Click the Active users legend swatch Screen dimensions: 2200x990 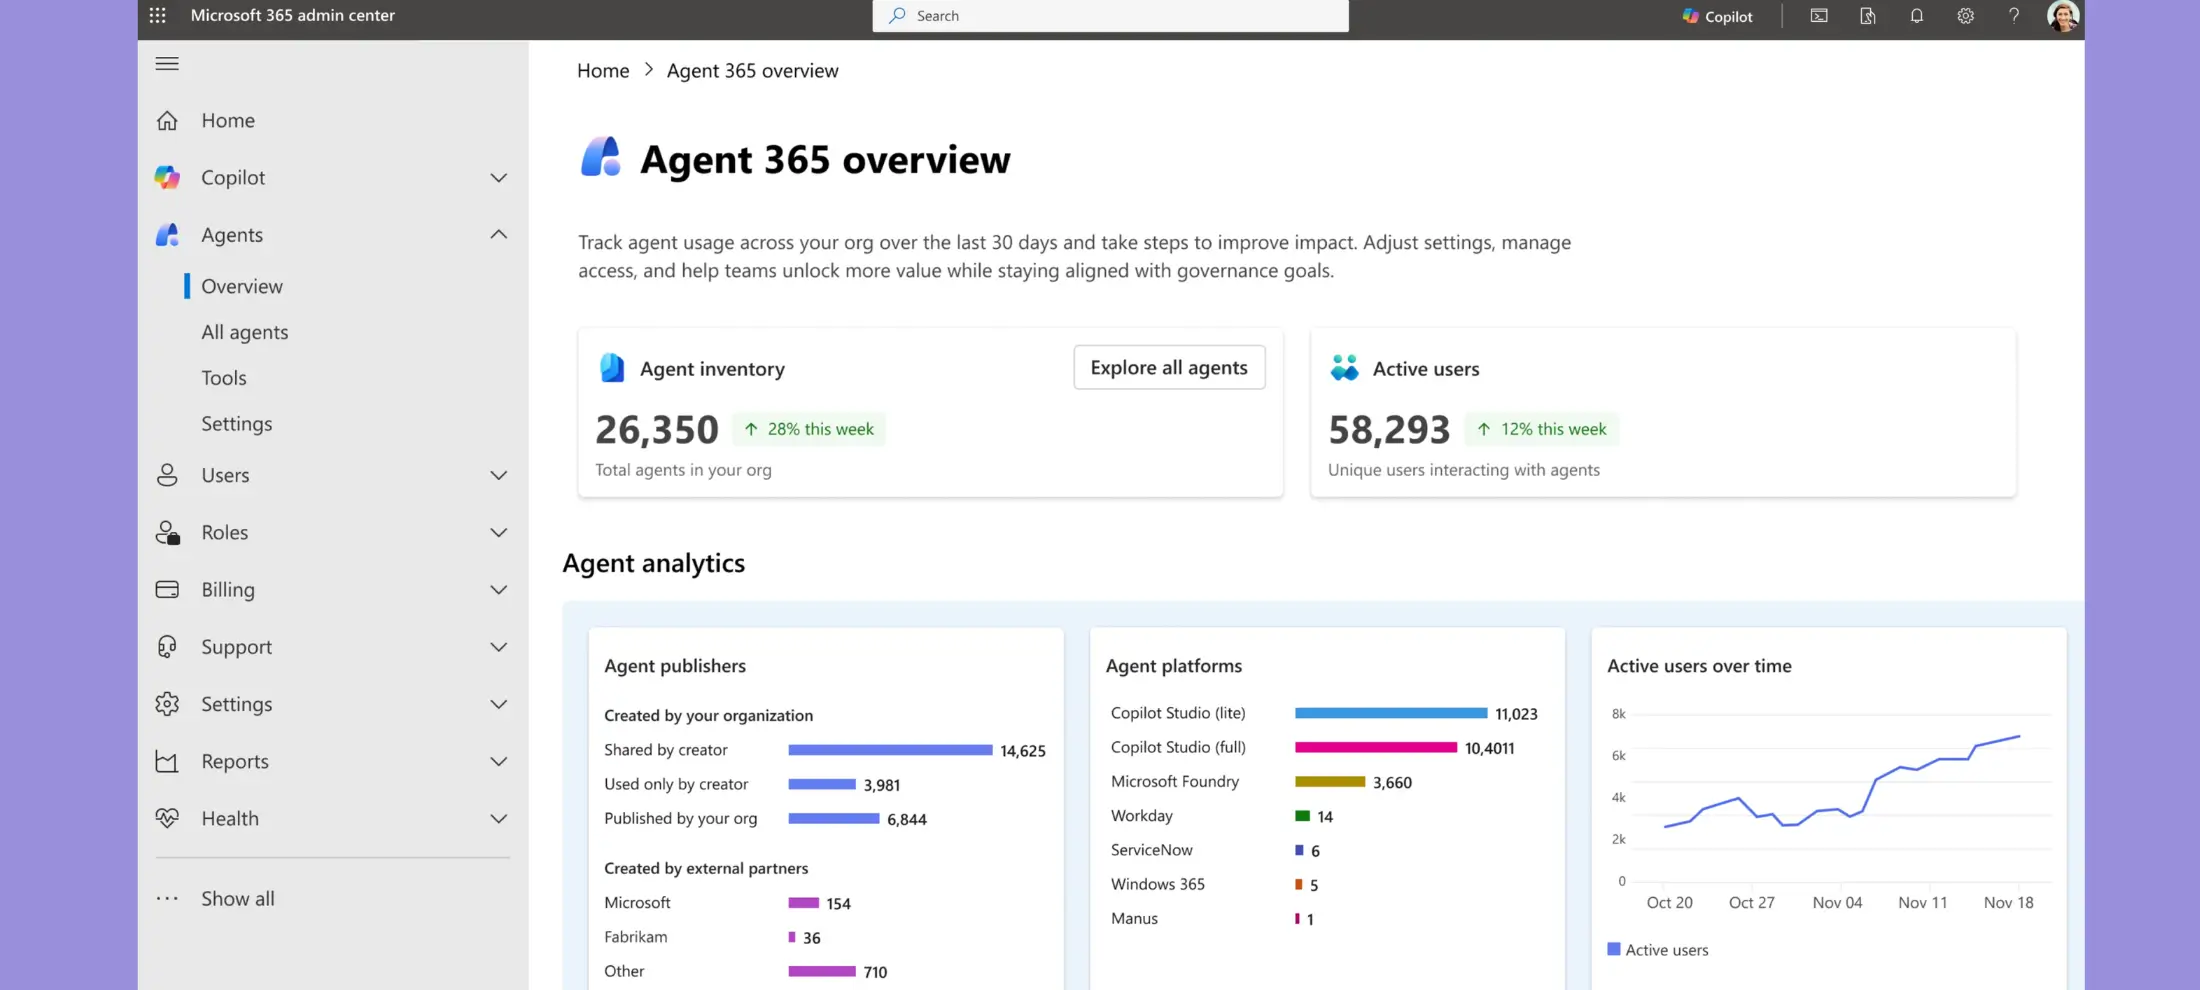click(1613, 949)
